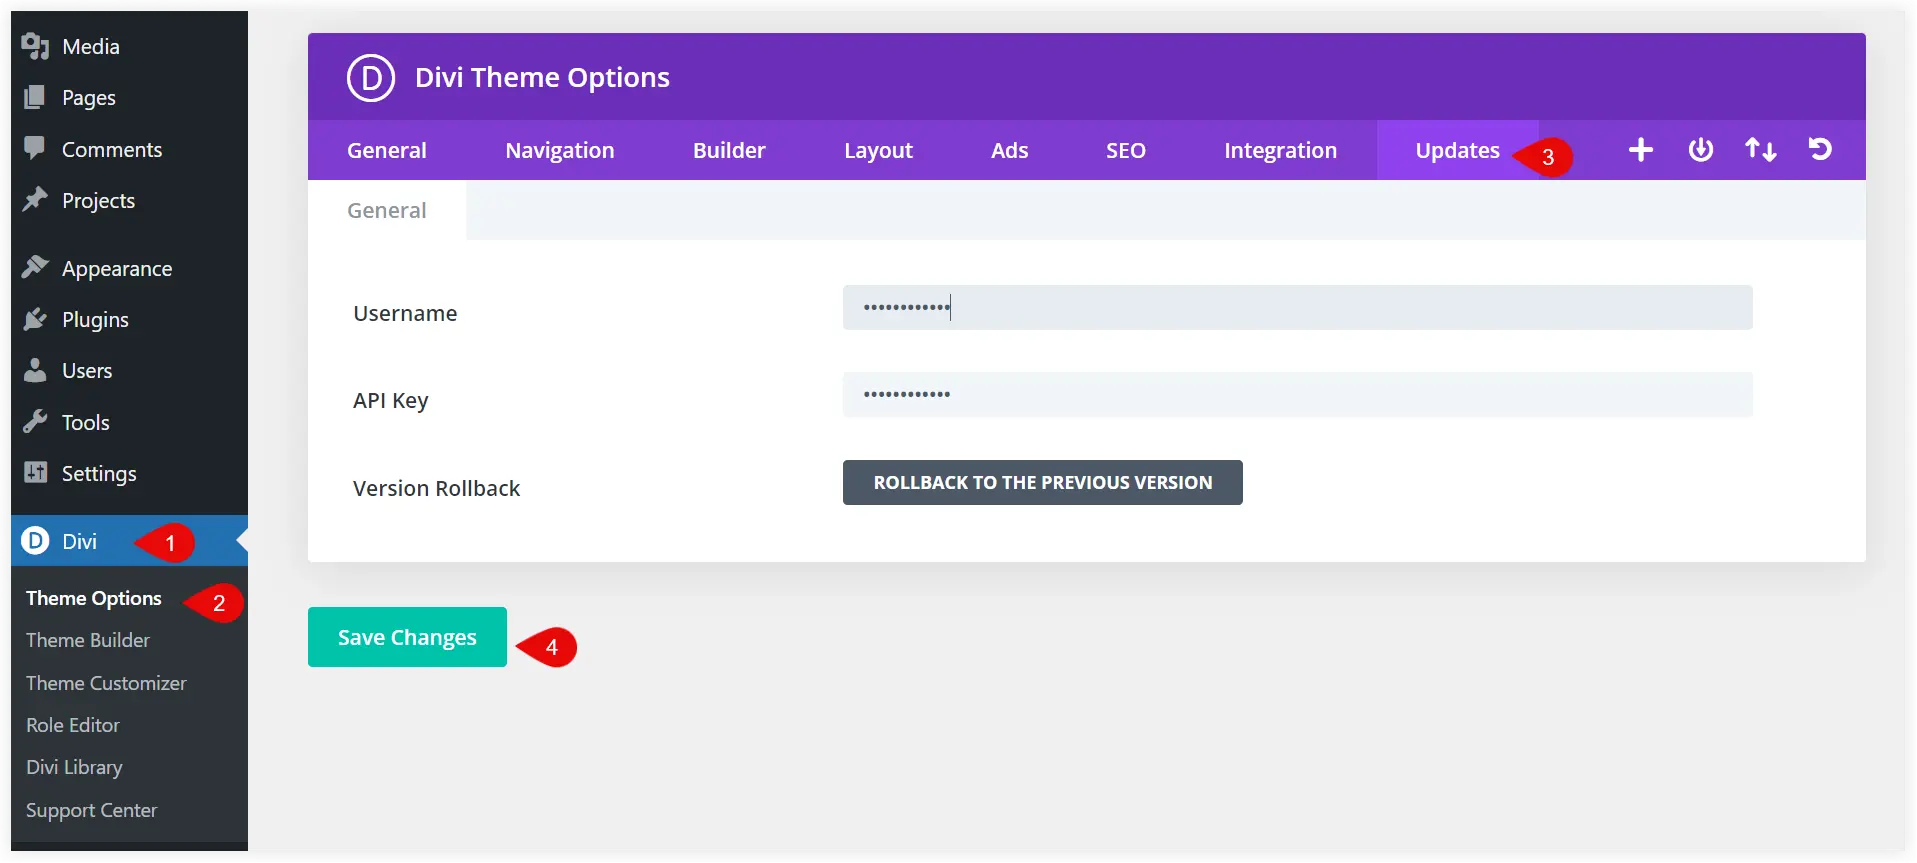Open Users menu
The height and width of the screenshot is (863, 1917).
[129, 370]
